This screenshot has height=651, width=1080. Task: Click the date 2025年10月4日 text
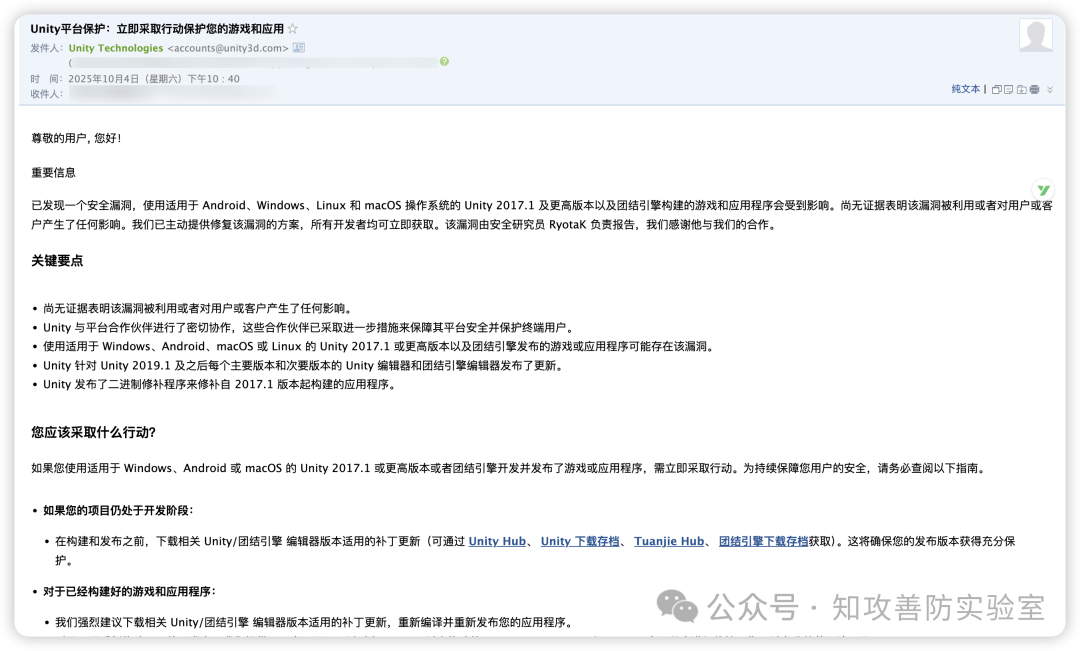(x=103, y=79)
